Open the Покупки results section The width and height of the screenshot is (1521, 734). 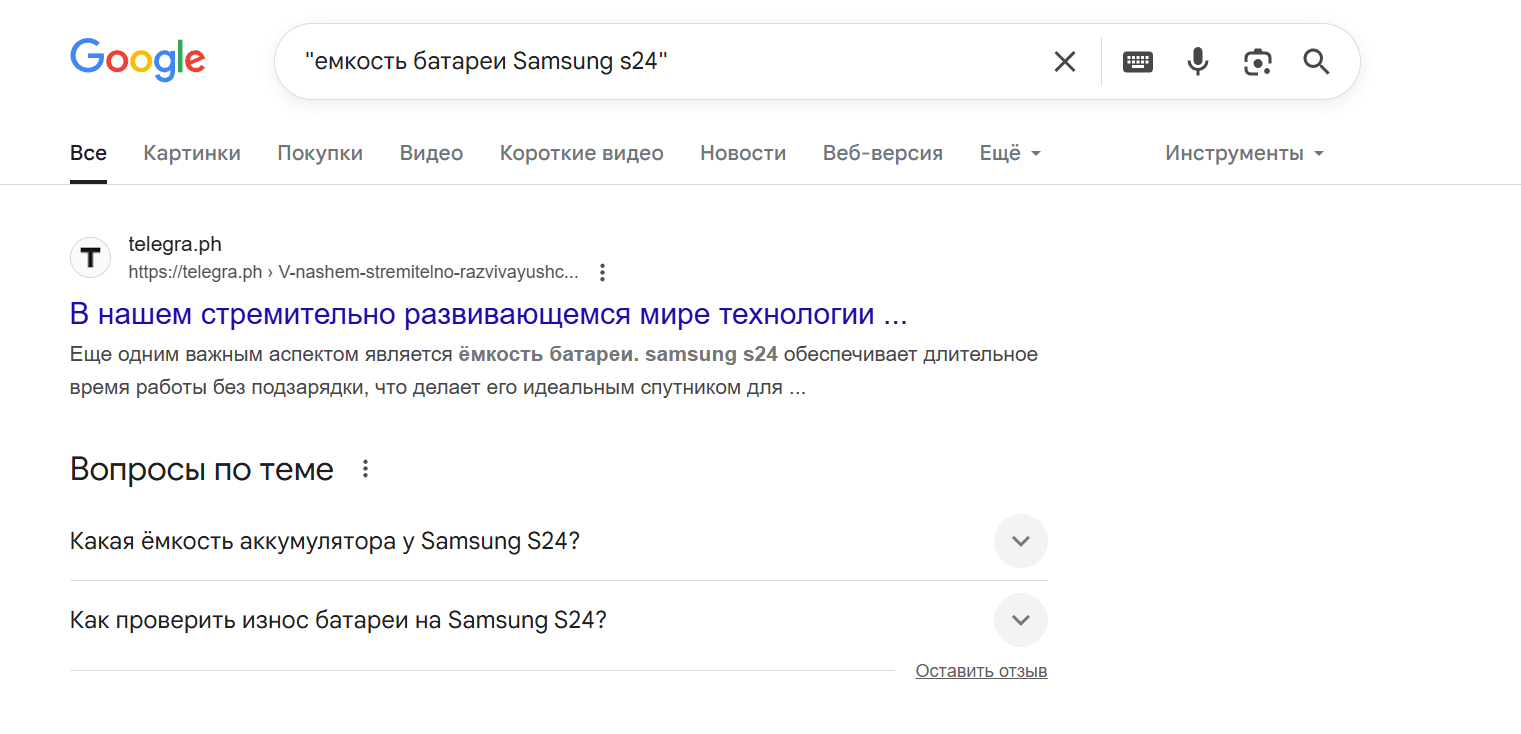coord(320,152)
